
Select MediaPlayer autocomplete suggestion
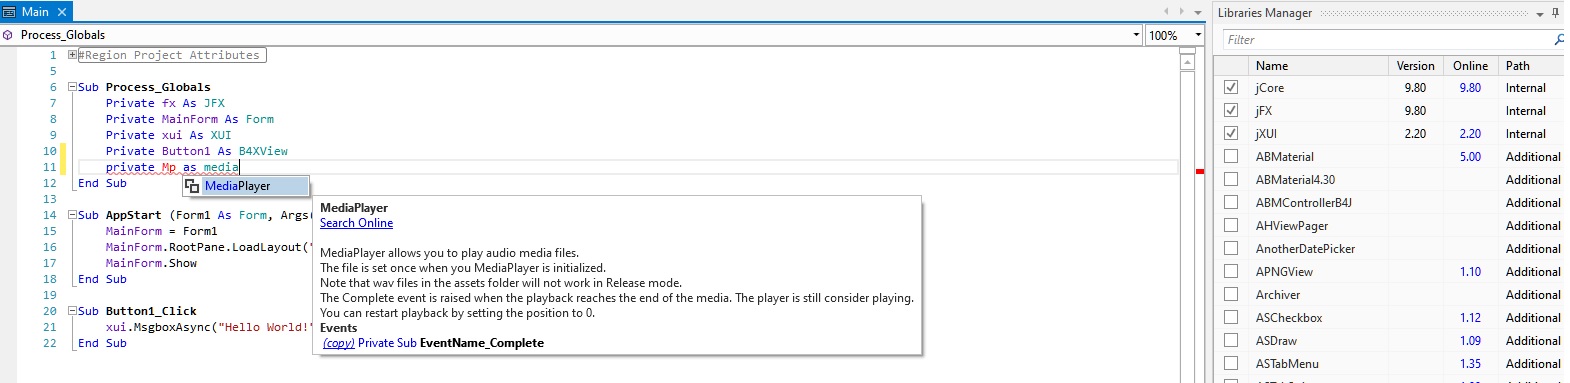pos(246,186)
